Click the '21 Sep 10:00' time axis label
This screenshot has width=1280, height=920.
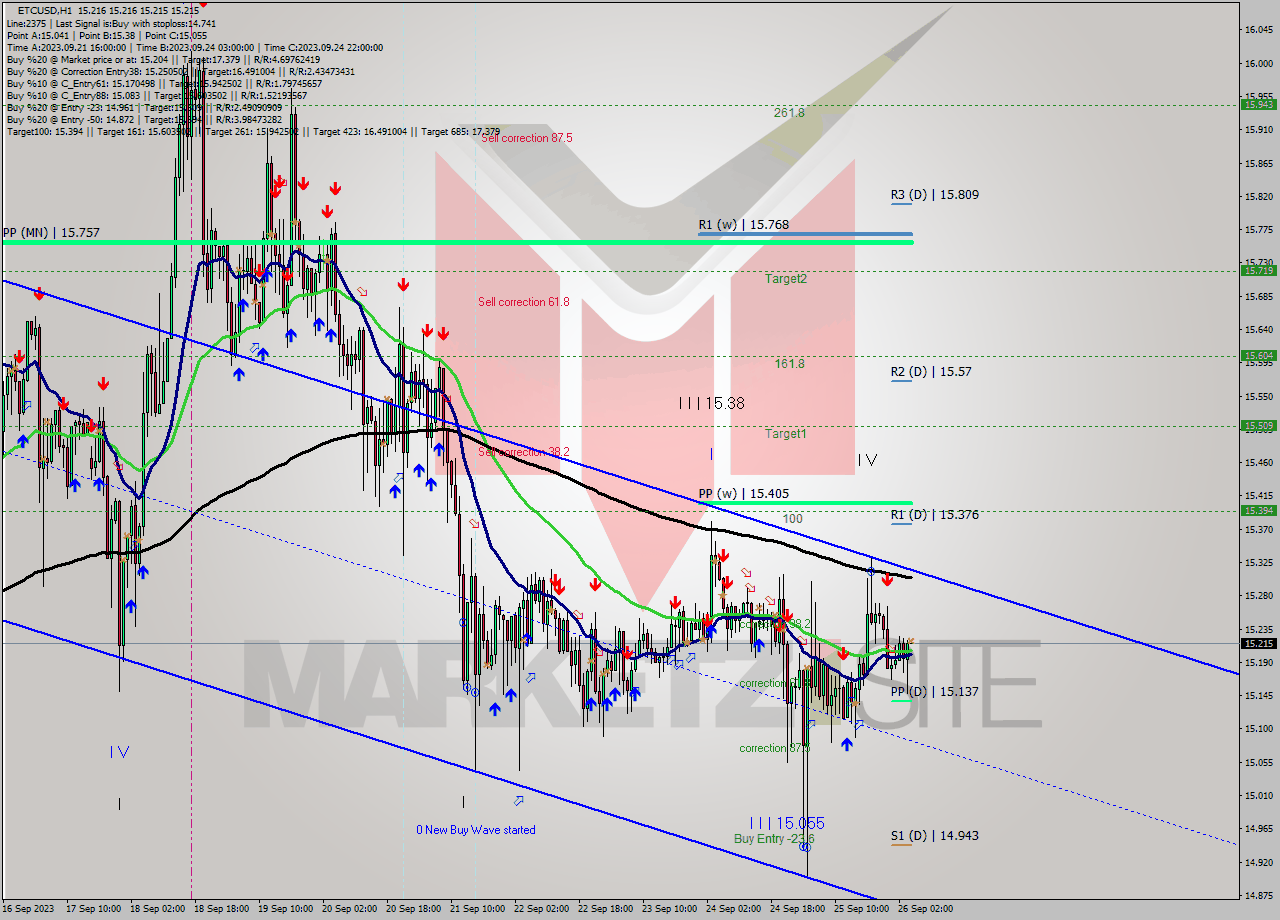(477, 909)
